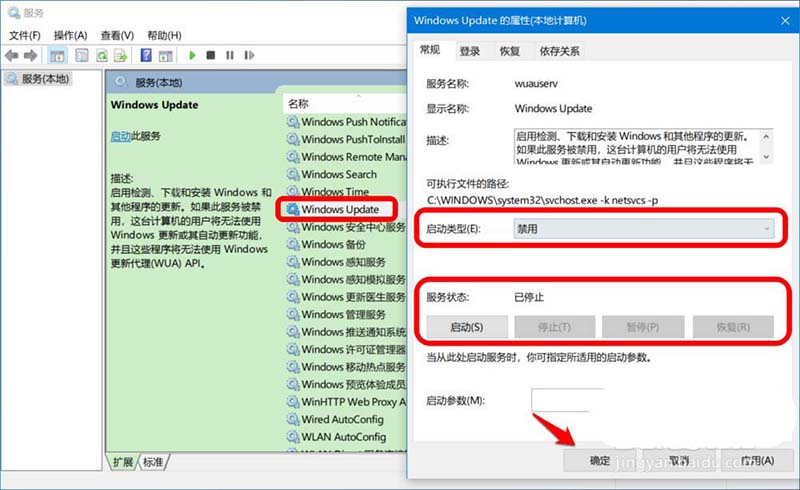
Task: Select the Windows 预览体验成员 row
Action: [x=346, y=384]
